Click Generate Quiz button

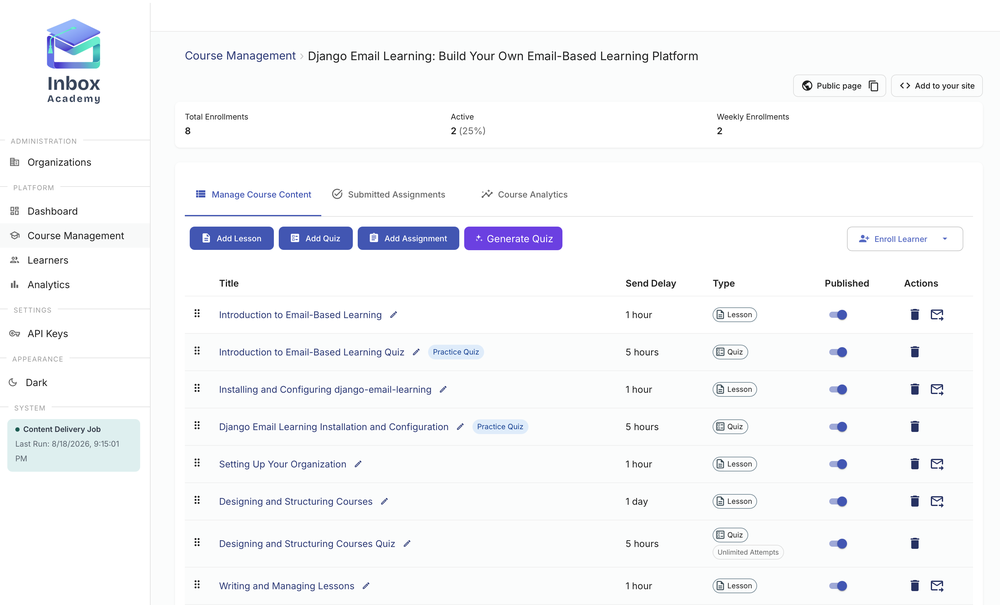(x=513, y=238)
